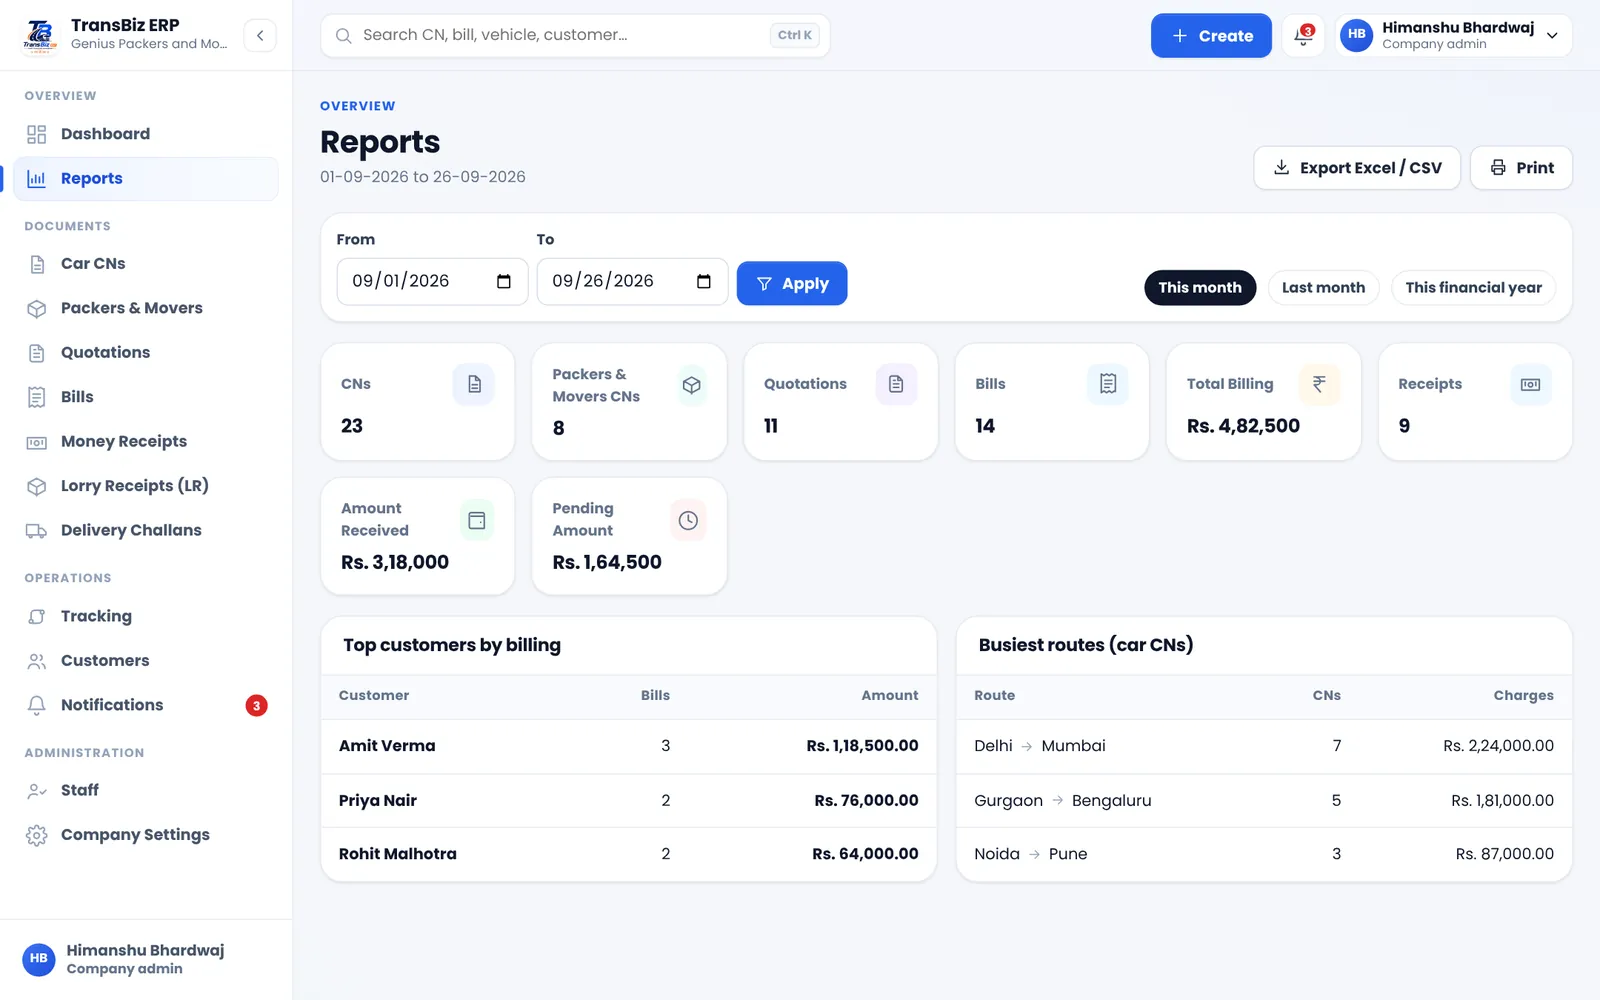This screenshot has height=1000, width=1600.
Task: Click the Bills card receipt icon
Action: [x=1108, y=384]
